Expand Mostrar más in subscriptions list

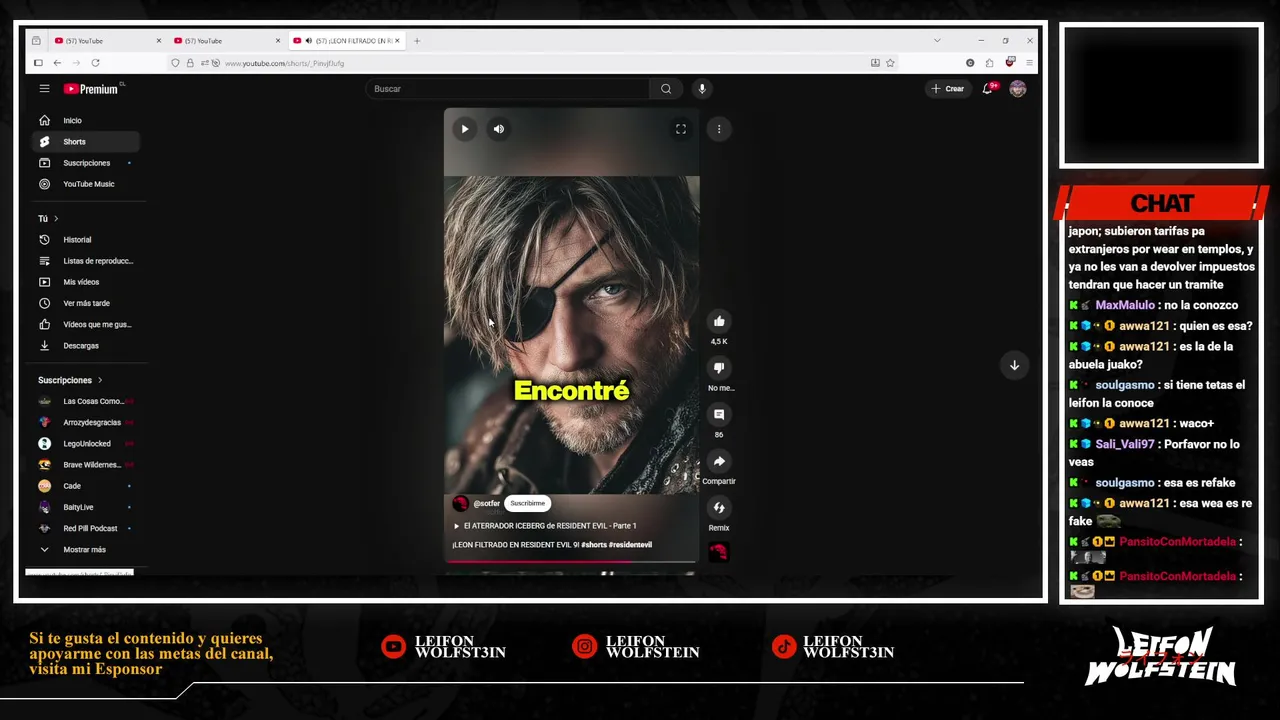coord(85,549)
